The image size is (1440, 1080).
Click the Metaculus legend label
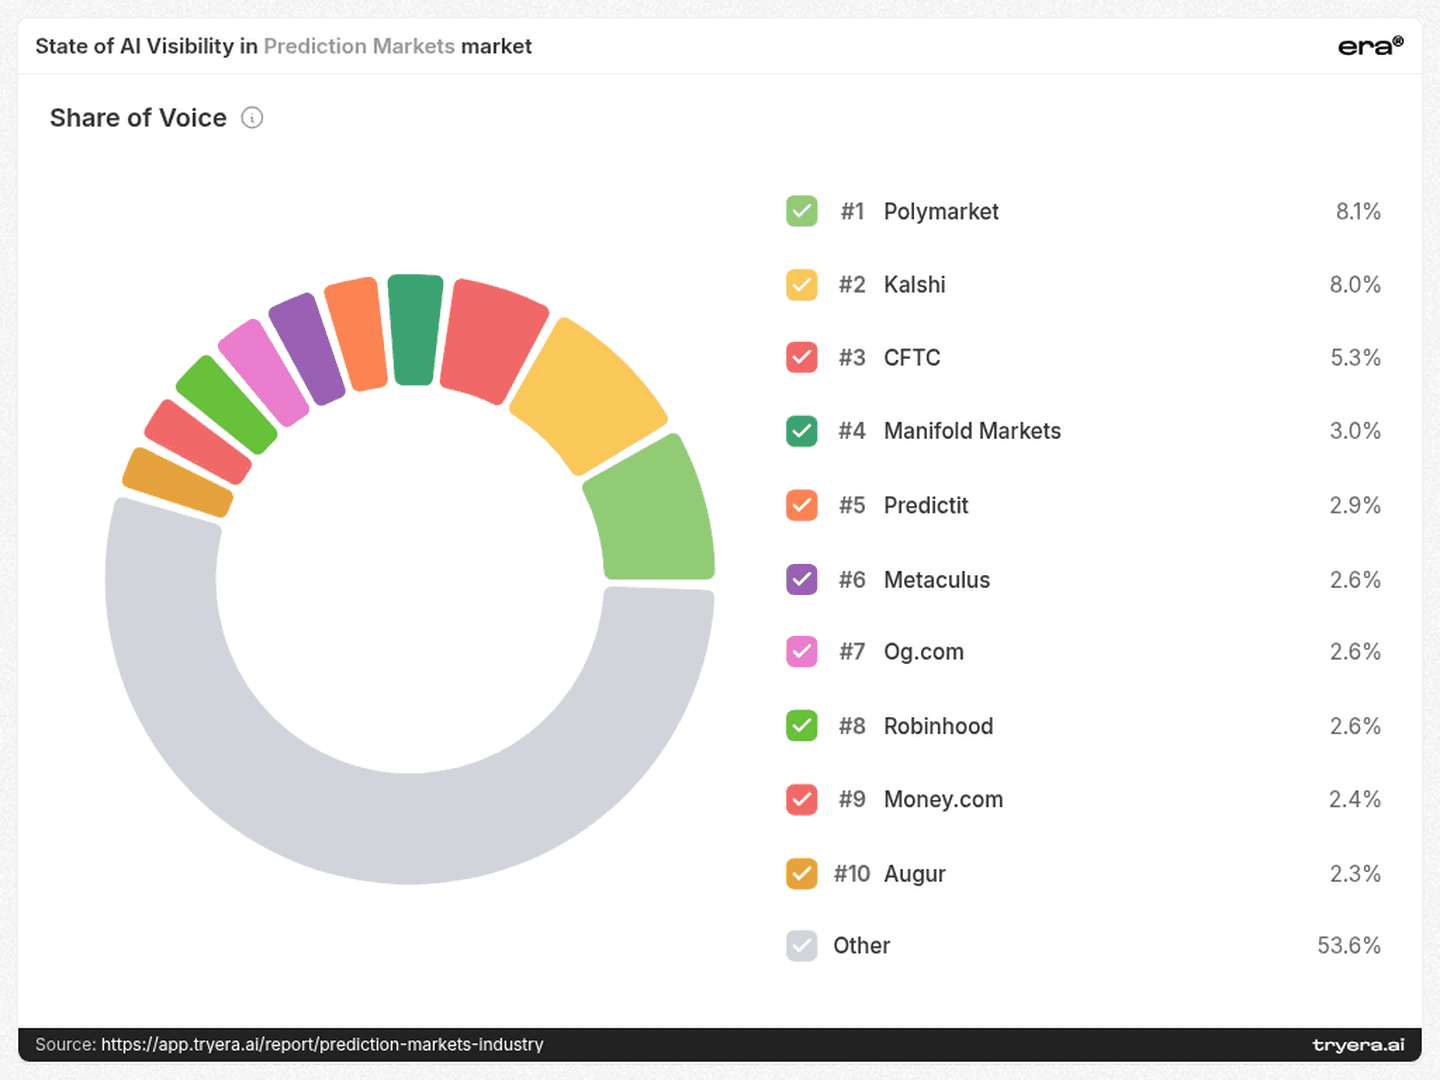[937, 580]
